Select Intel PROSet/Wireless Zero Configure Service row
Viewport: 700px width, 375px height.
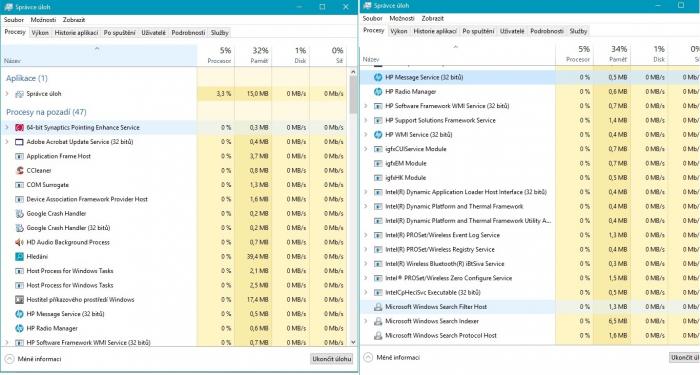point(530,278)
